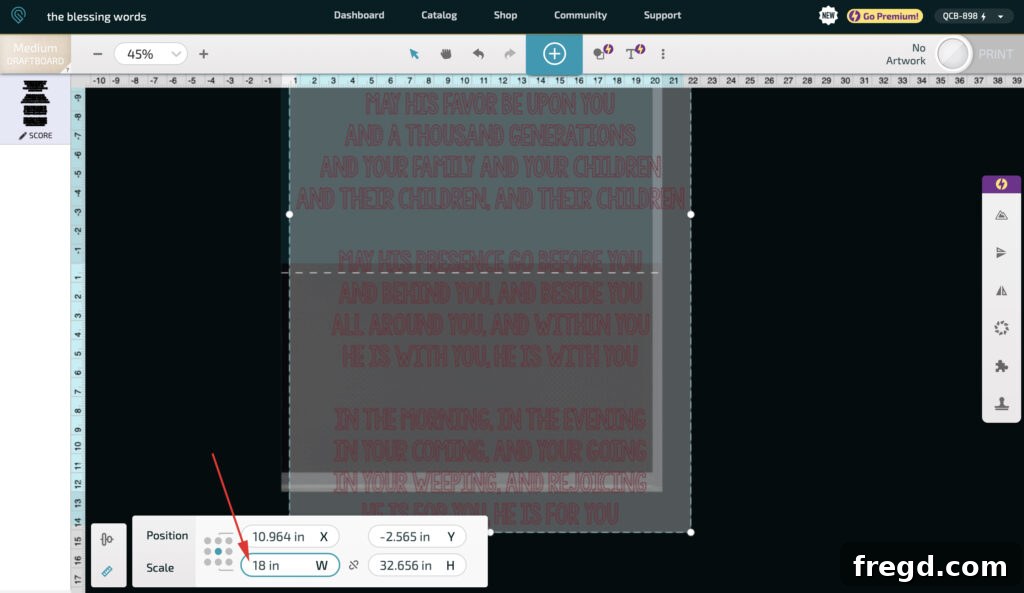Click the stamp icon in right panel
The width and height of the screenshot is (1024, 593).
pyautogui.click(x=1001, y=404)
